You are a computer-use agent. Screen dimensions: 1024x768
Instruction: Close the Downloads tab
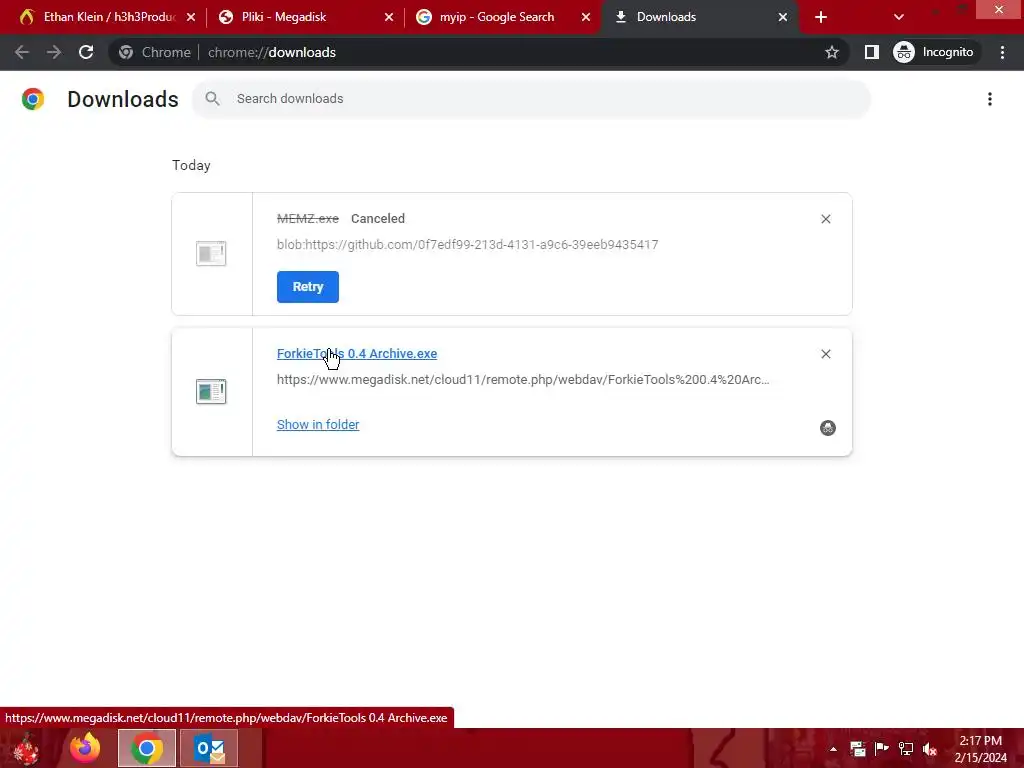[782, 17]
